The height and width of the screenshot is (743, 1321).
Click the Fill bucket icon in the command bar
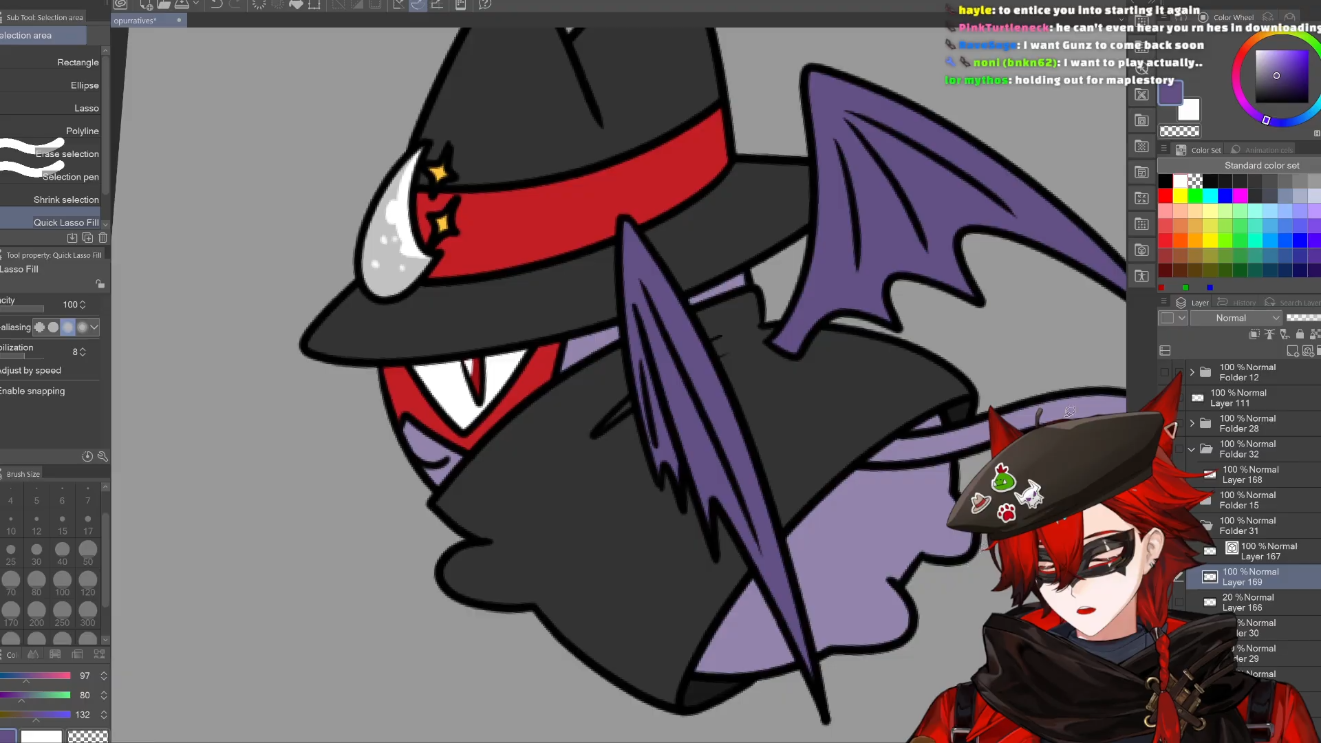(x=296, y=5)
